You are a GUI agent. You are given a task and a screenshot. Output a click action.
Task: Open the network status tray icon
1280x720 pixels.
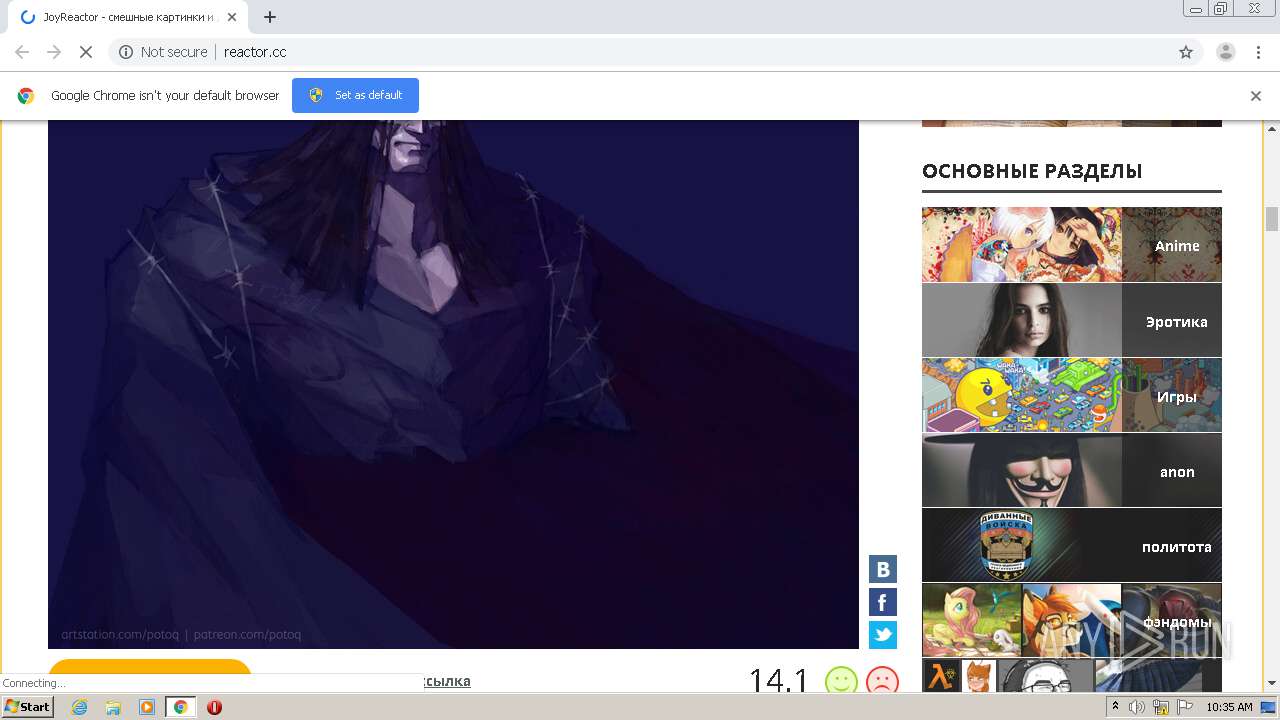pos(1161,707)
